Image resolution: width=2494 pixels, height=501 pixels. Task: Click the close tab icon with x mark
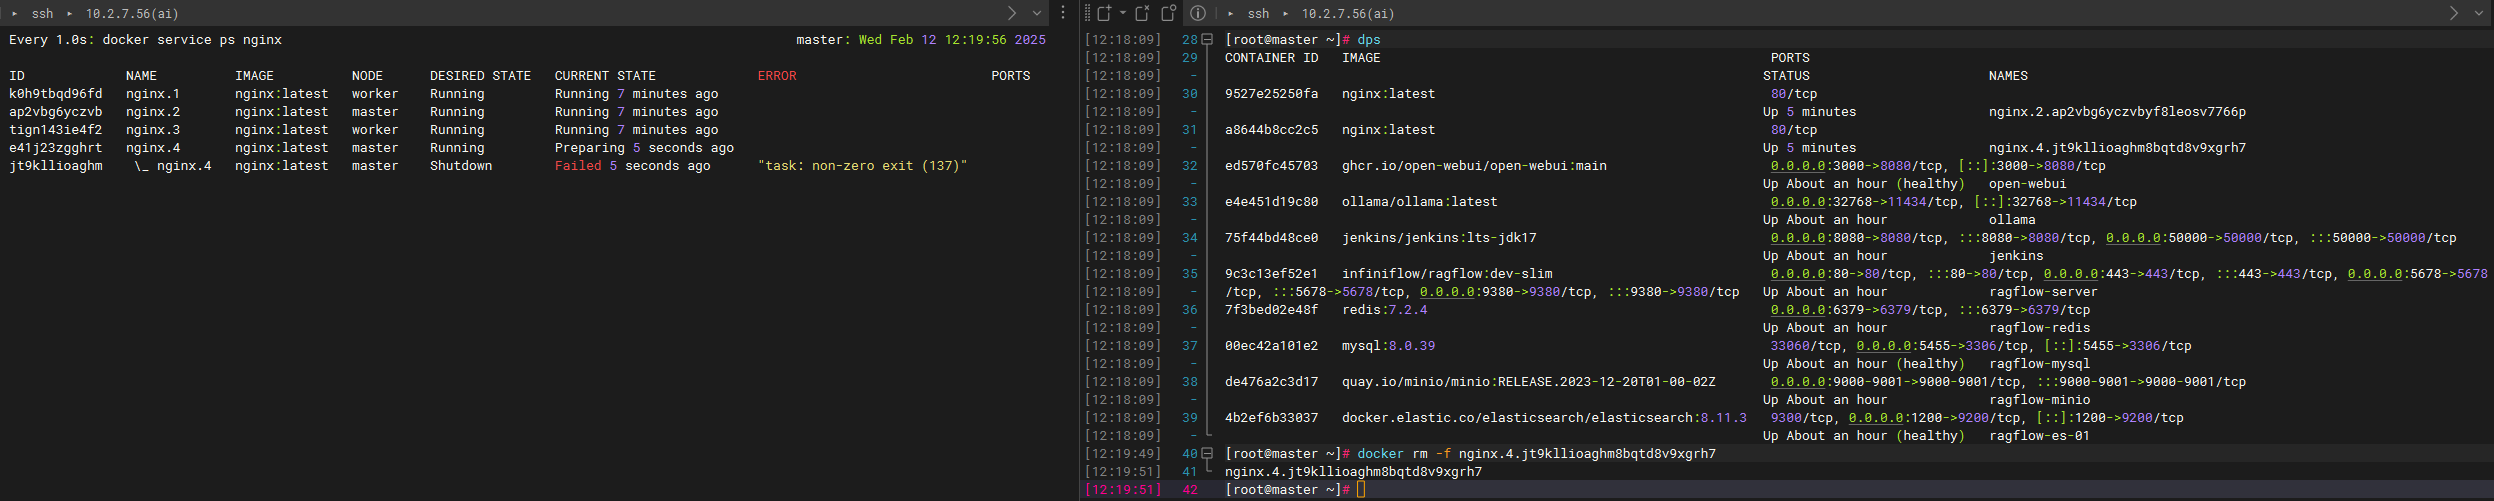point(1144,13)
